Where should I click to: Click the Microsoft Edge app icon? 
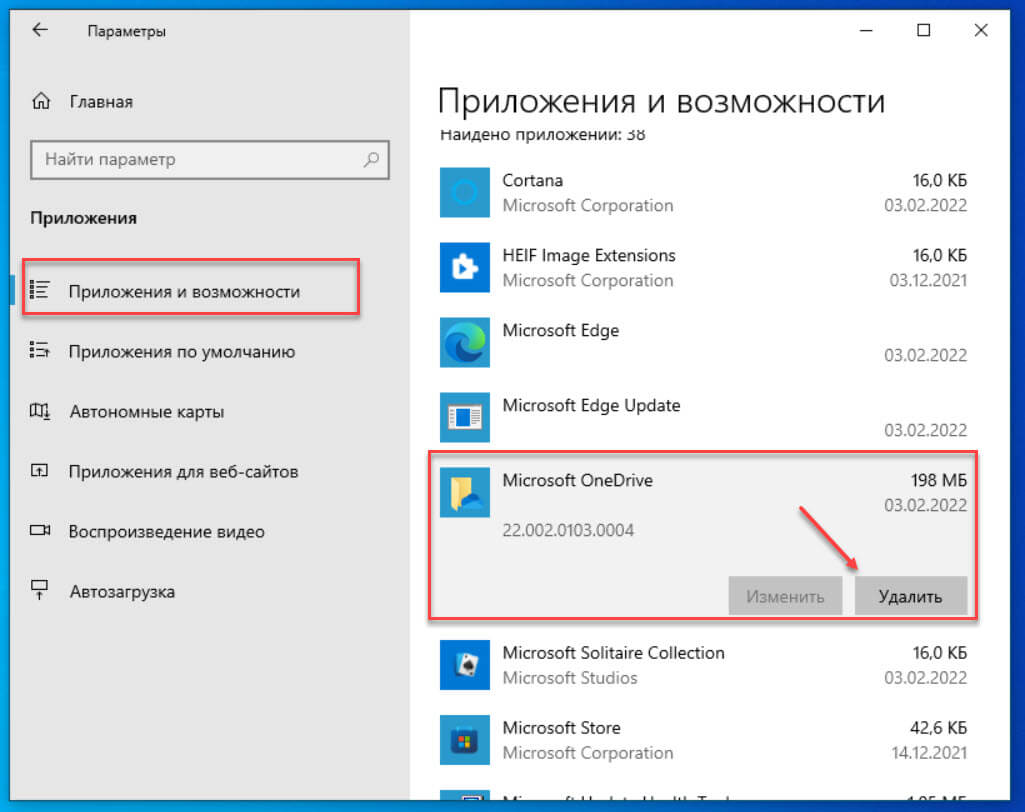tap(465, 343)
